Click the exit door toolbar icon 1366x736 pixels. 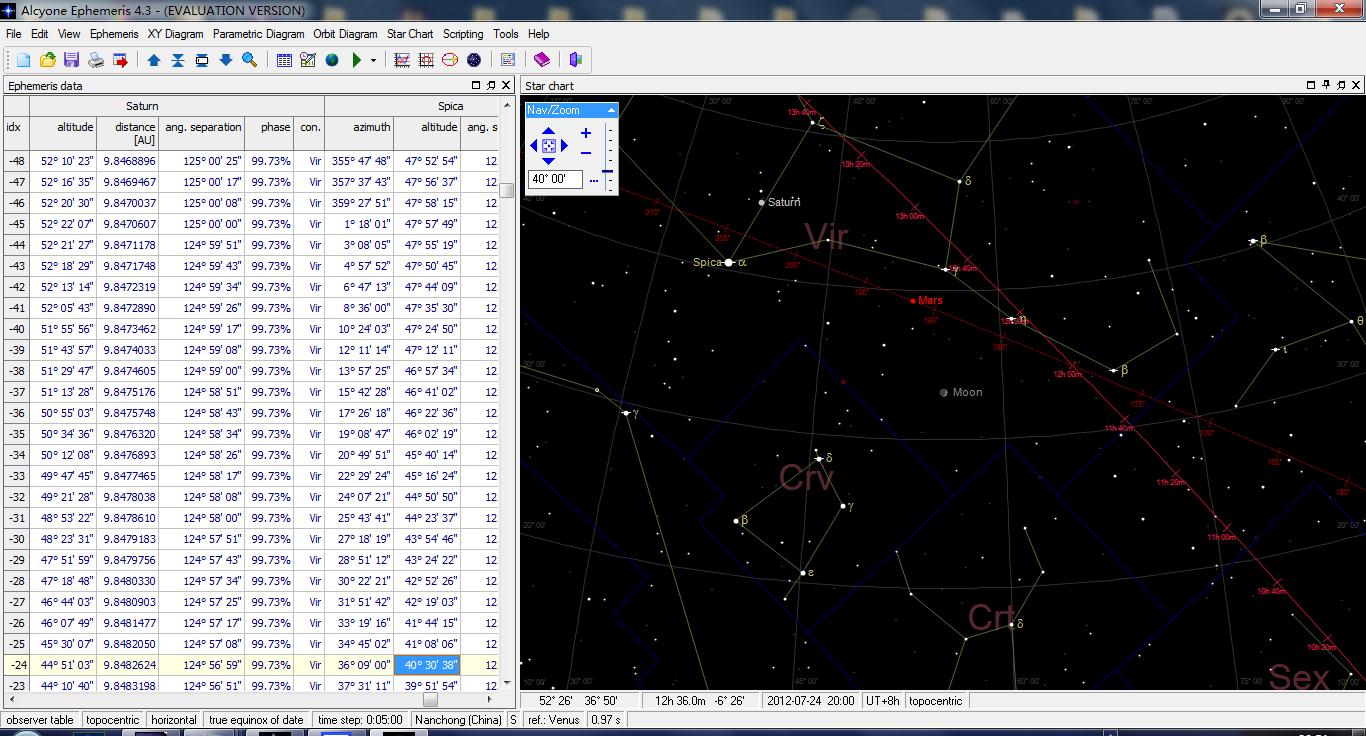(x=576, y=60)
